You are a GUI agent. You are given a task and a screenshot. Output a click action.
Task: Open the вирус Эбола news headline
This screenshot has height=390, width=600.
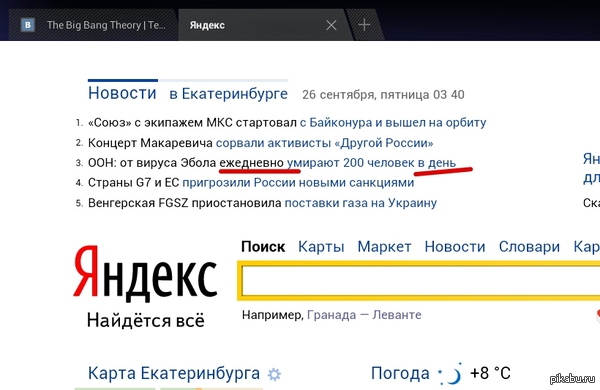point(272,163)
